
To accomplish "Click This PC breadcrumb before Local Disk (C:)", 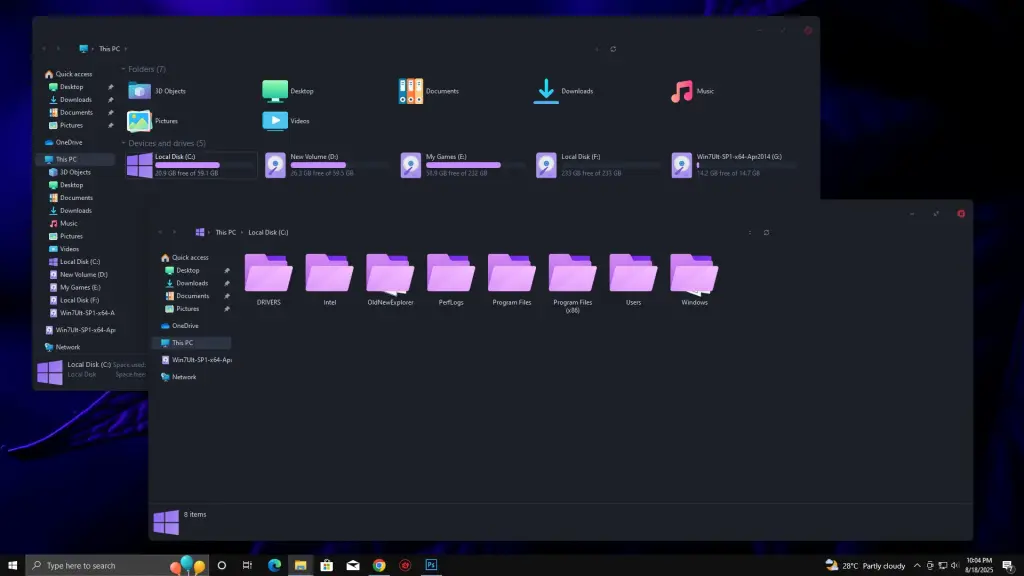I will pos(226,232).
